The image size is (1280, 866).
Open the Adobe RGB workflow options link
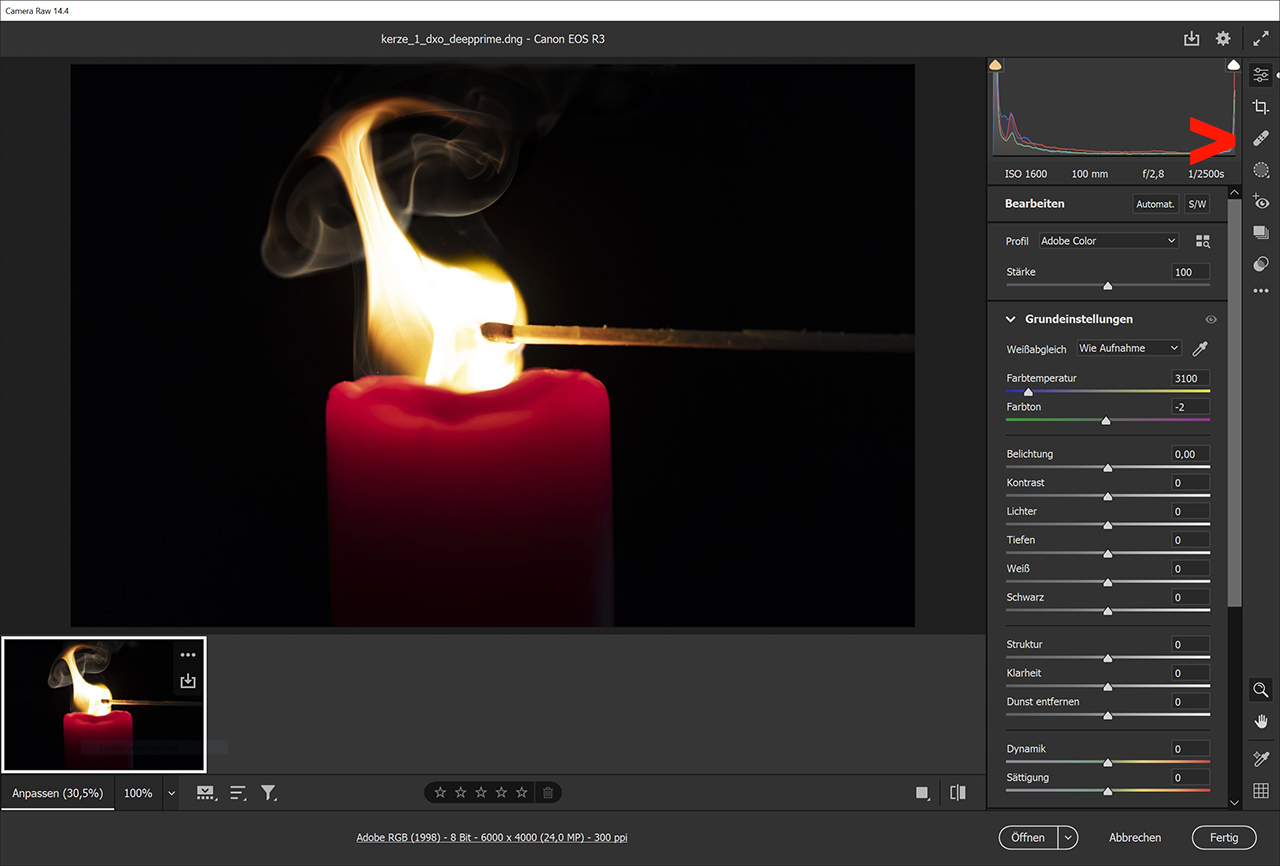[x=492, y=838]
